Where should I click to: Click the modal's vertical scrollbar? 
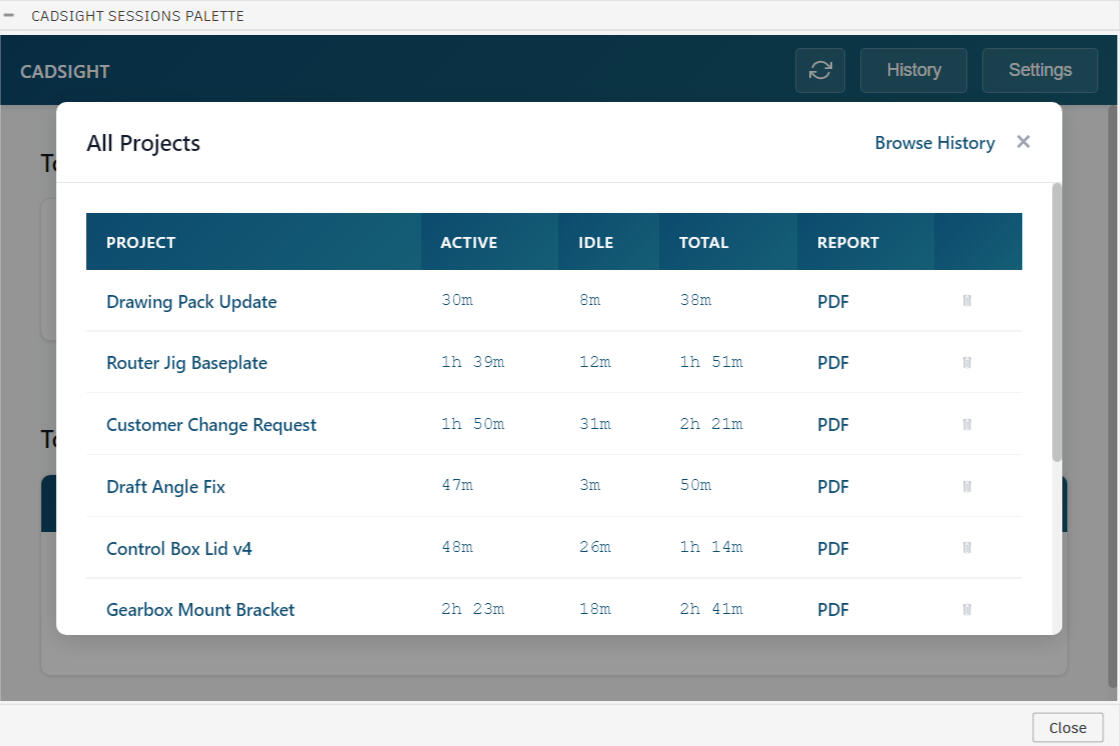coord(1057,322)
